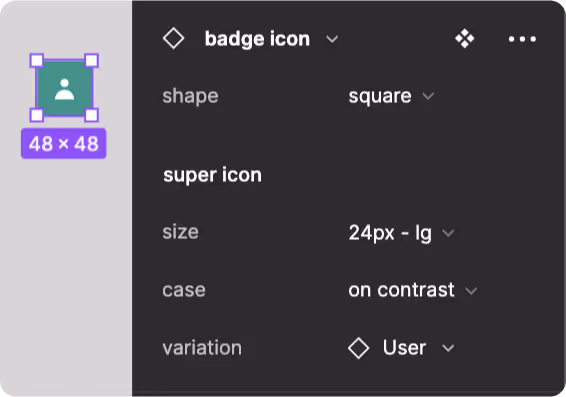The image size is (566, 397).
Task: Open the case dropdown showing on contrast
Action: pyautogui.click(x=413, y=290)
